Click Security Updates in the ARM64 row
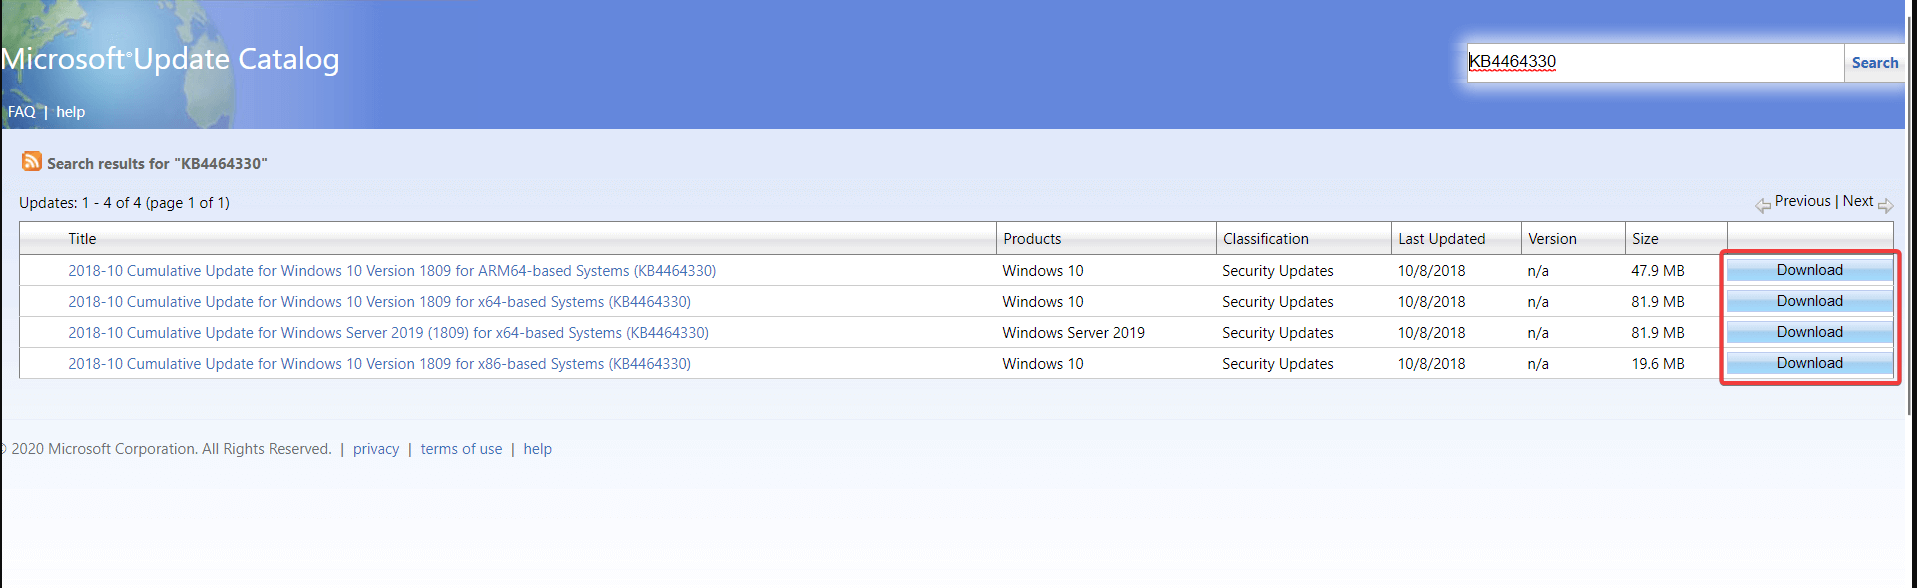The width and height of the screenshot is (1917, 588). click(x=1277, y=271)
